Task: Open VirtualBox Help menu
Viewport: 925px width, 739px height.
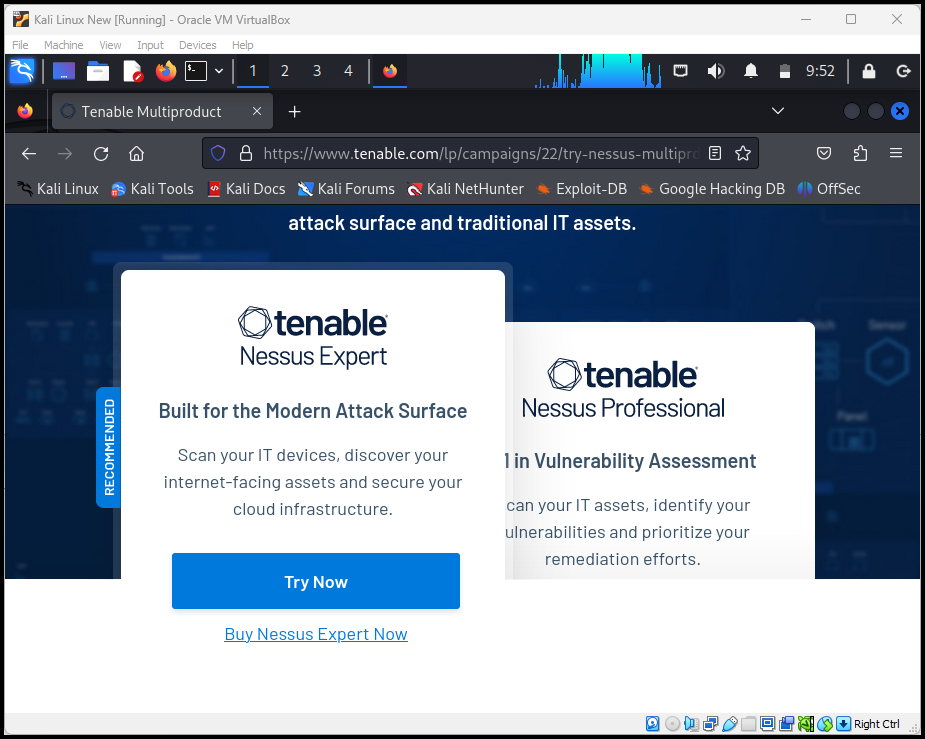Action: pos(242,45)
